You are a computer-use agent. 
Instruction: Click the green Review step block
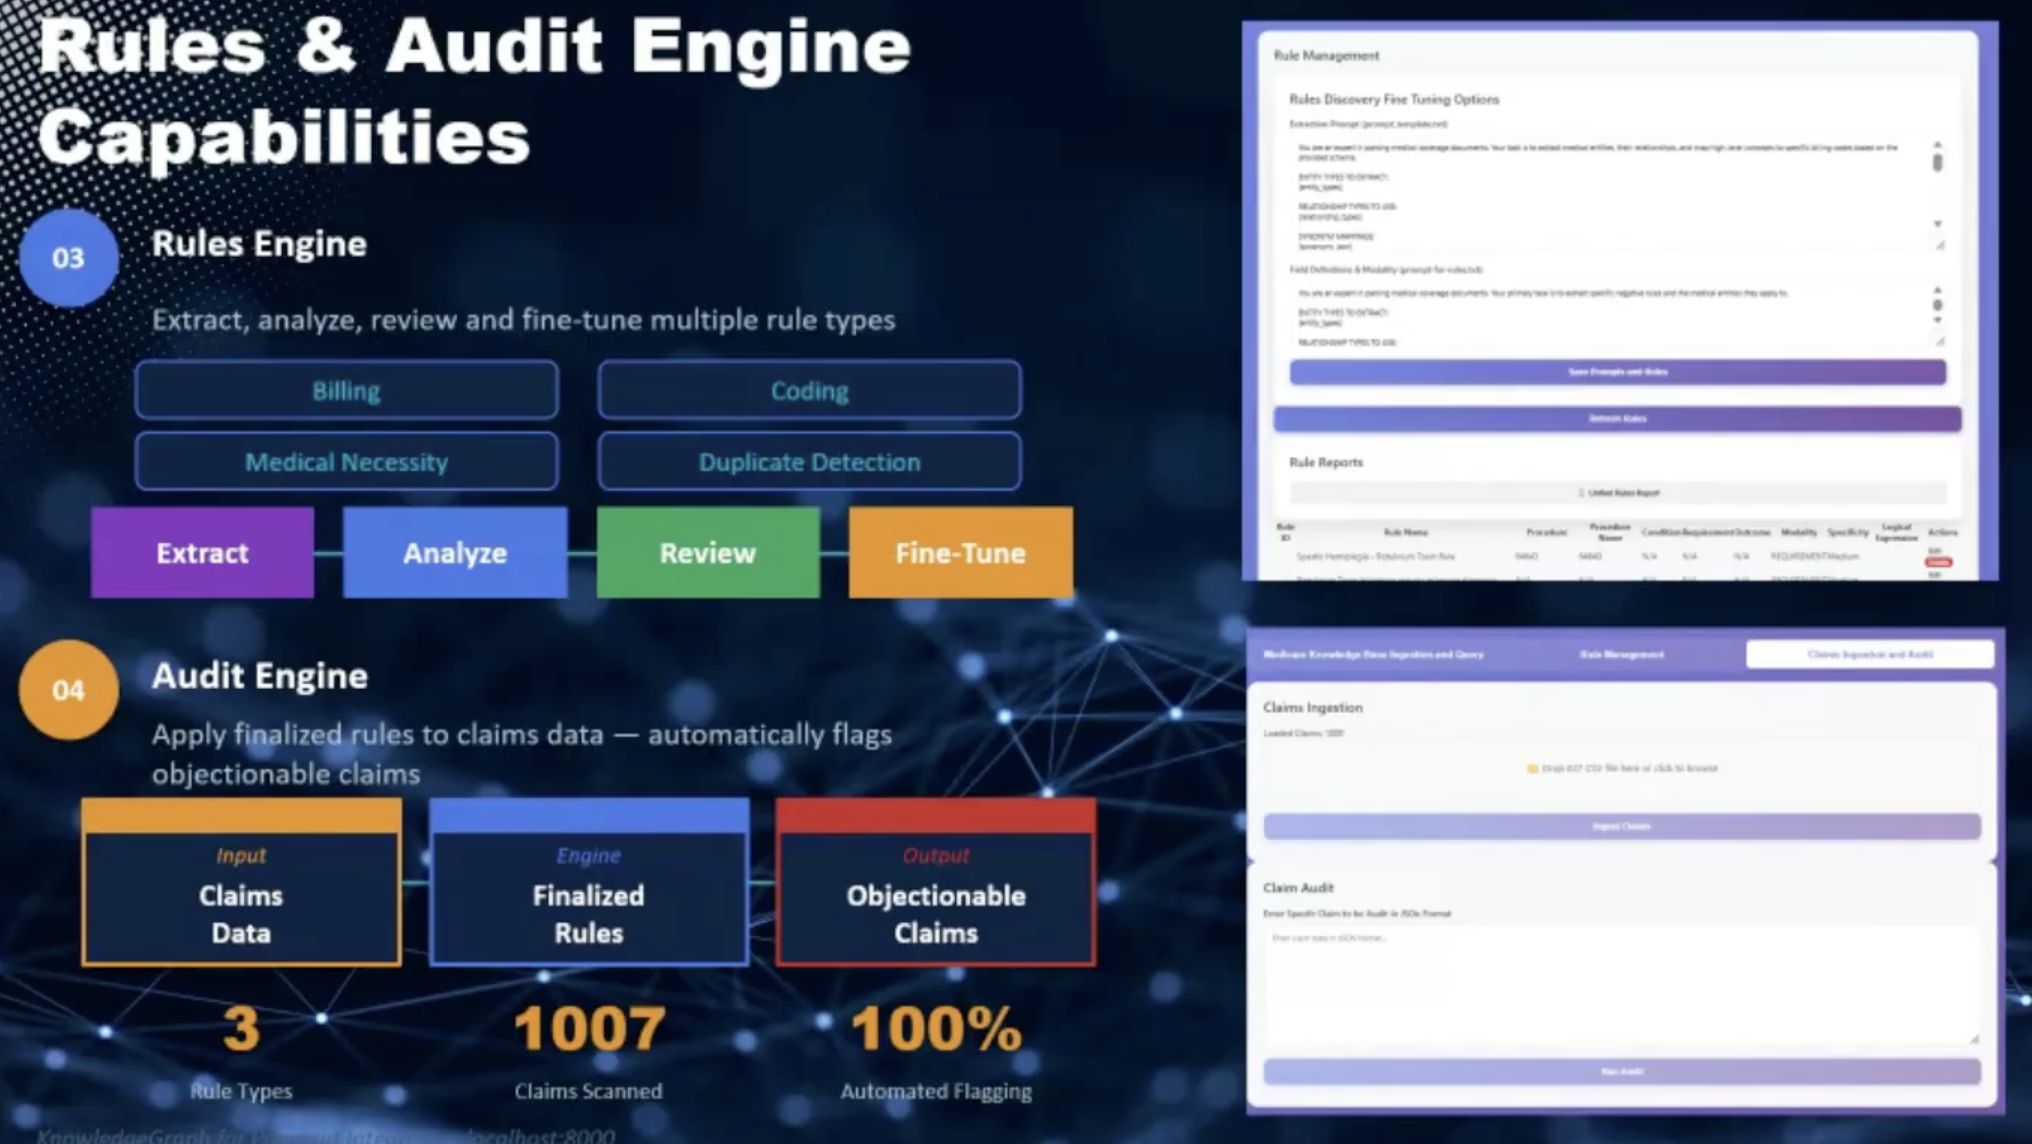pyautogui.click(x=708, y=552)
